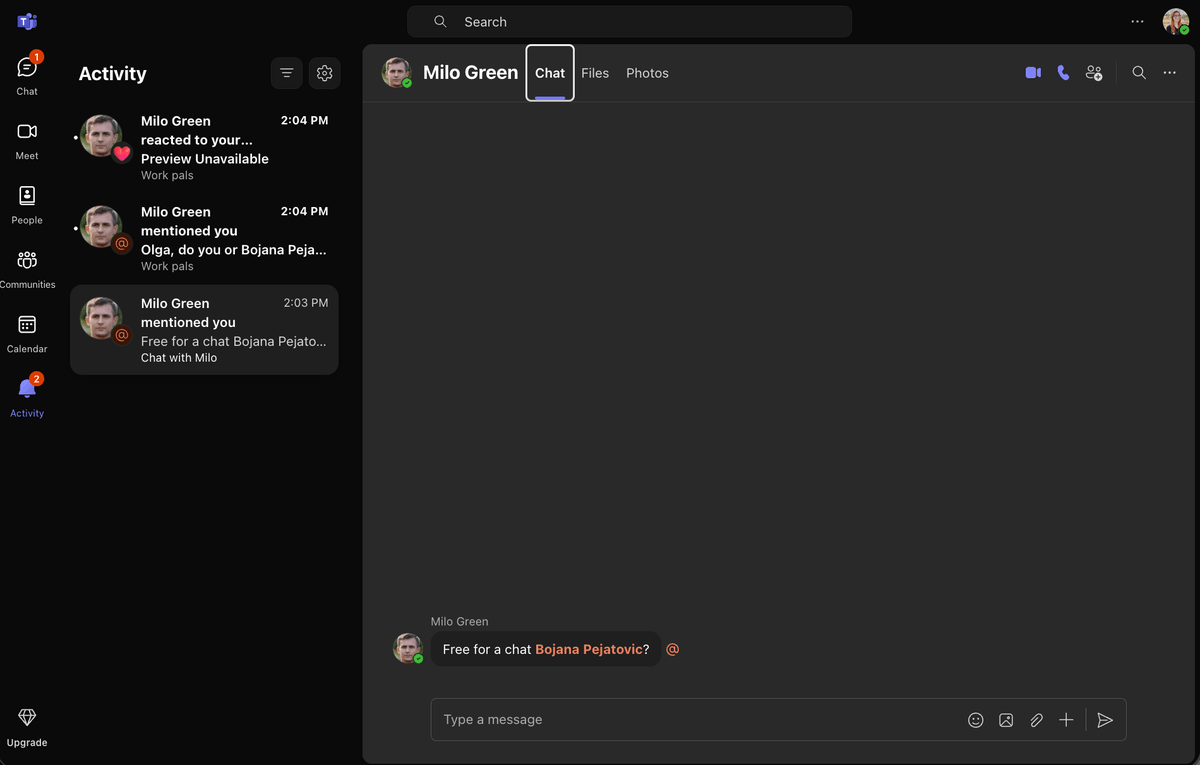Open the add people to chat icon
Viewport: 1200px width, 765px height.
coord(1093,72)
